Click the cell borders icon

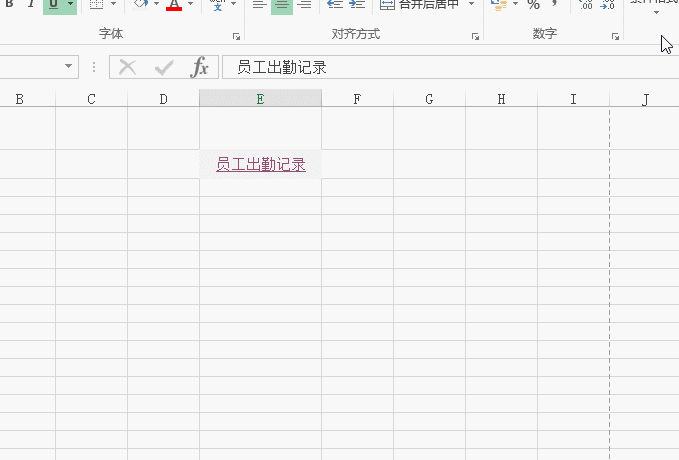tap(96, 4)
